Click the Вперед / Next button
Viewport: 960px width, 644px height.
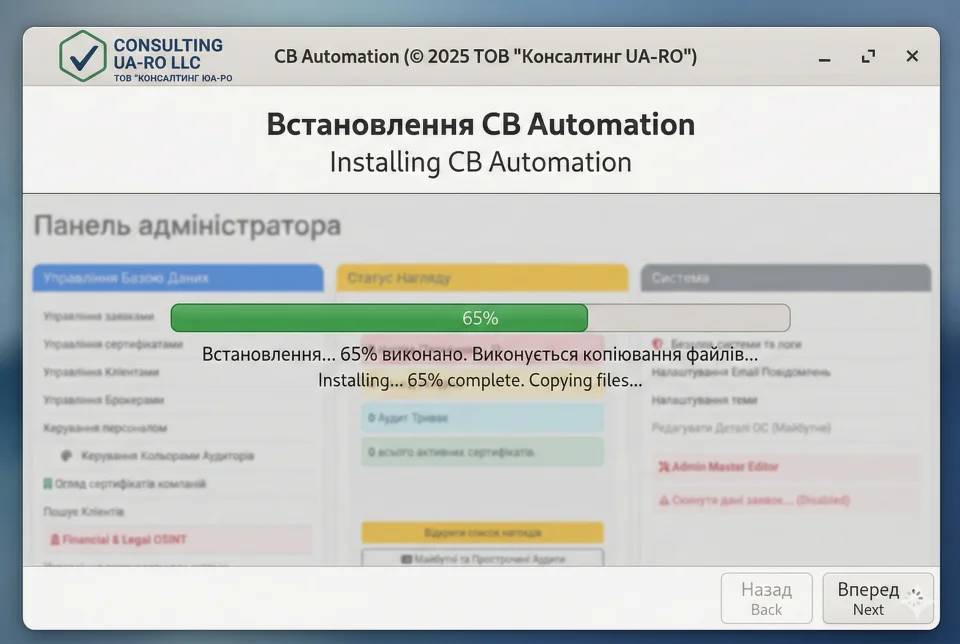(878, 598)
